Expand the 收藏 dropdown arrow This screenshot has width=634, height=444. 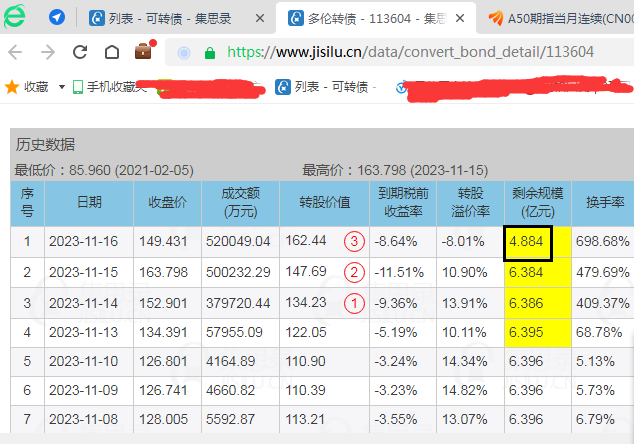point(62,88)
